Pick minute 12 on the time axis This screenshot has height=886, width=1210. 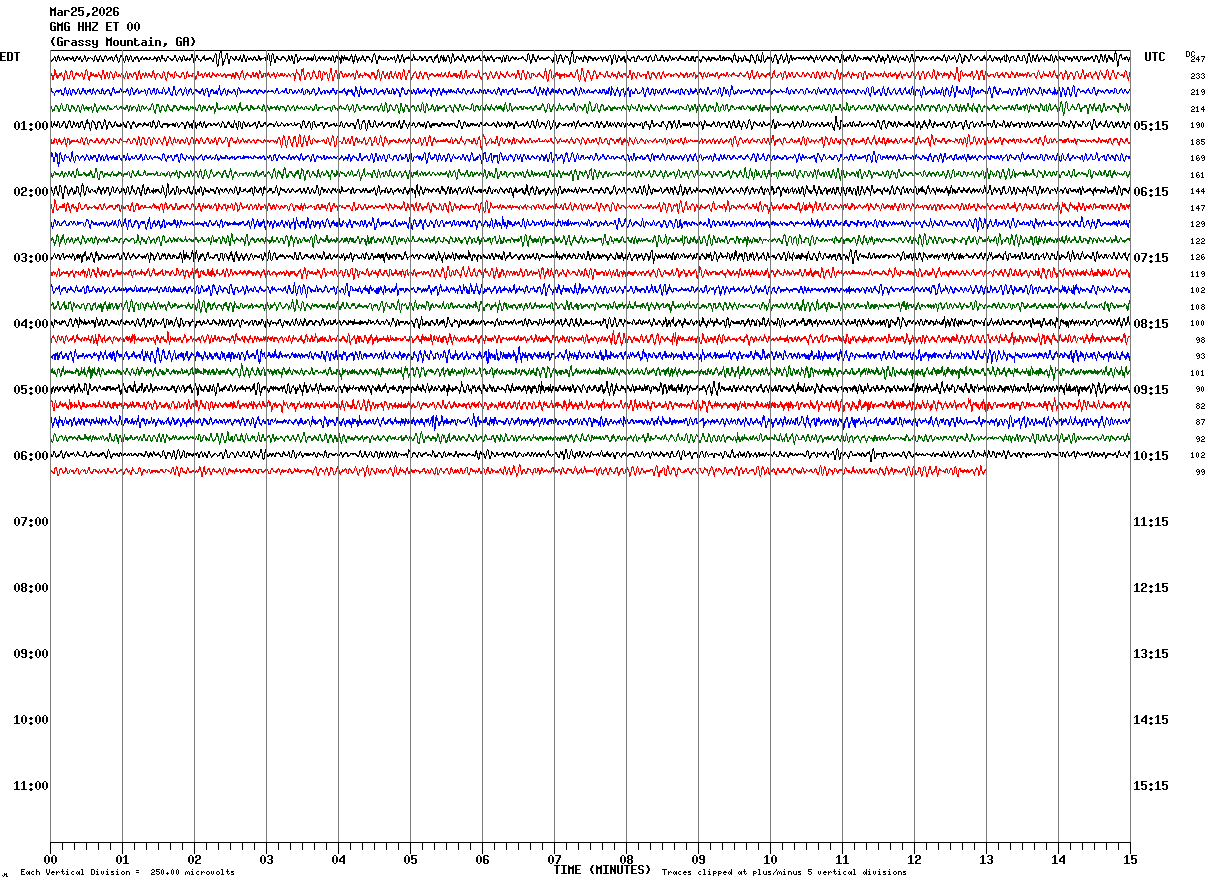pyautogui.click(x=914, y=859)
